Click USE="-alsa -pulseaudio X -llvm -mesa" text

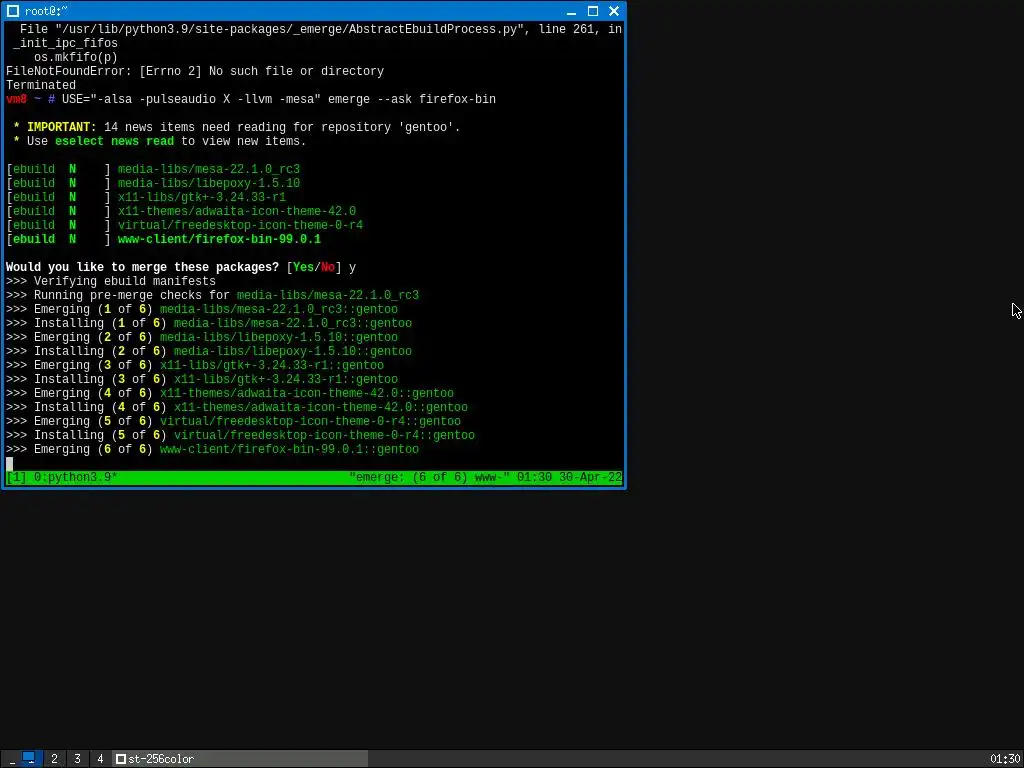point(191,99)
